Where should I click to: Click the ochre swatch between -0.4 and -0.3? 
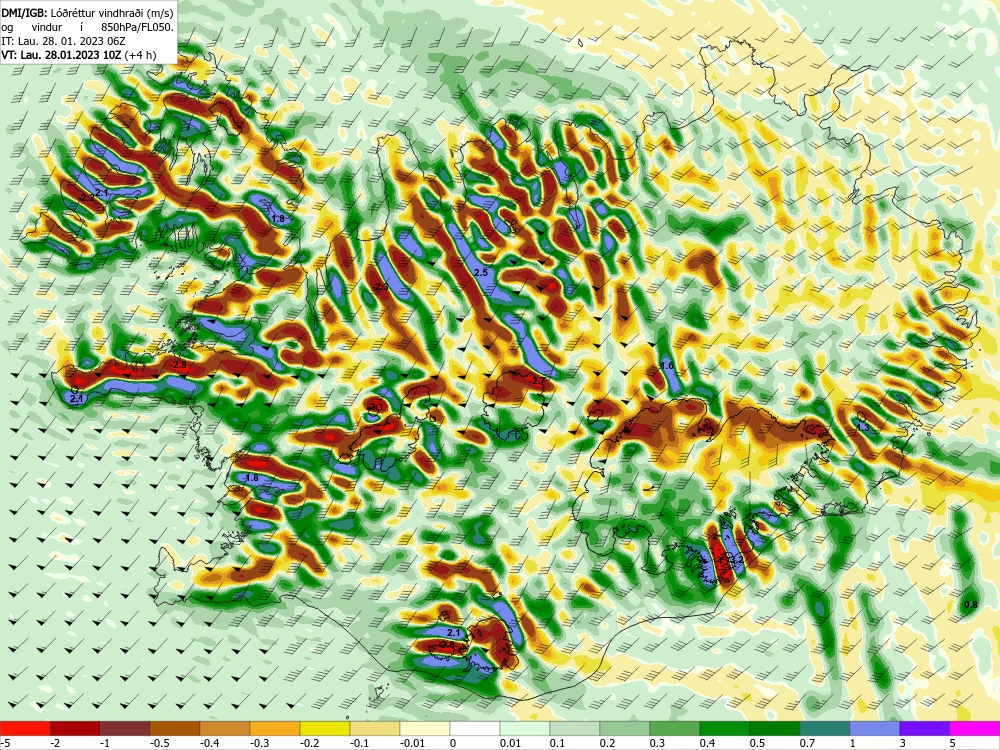coord(224,728)
